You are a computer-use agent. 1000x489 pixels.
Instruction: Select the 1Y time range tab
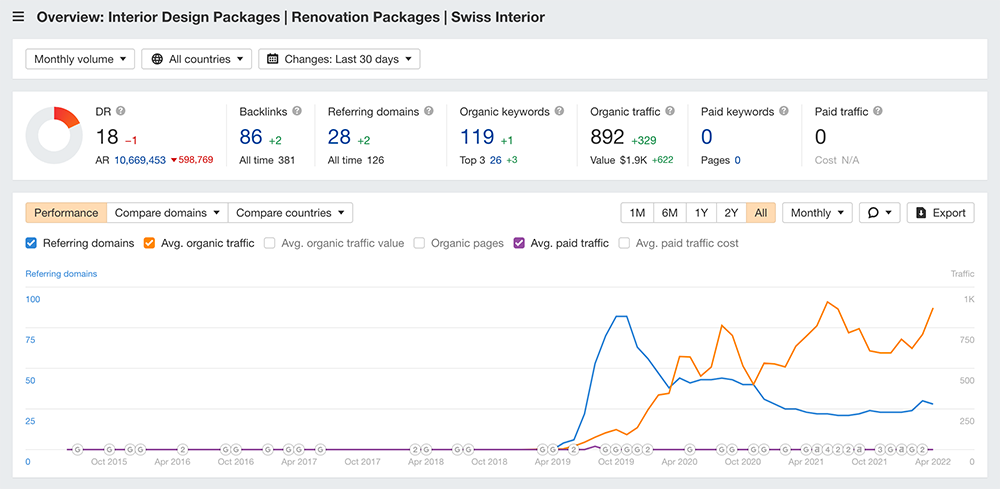point(701,213)
